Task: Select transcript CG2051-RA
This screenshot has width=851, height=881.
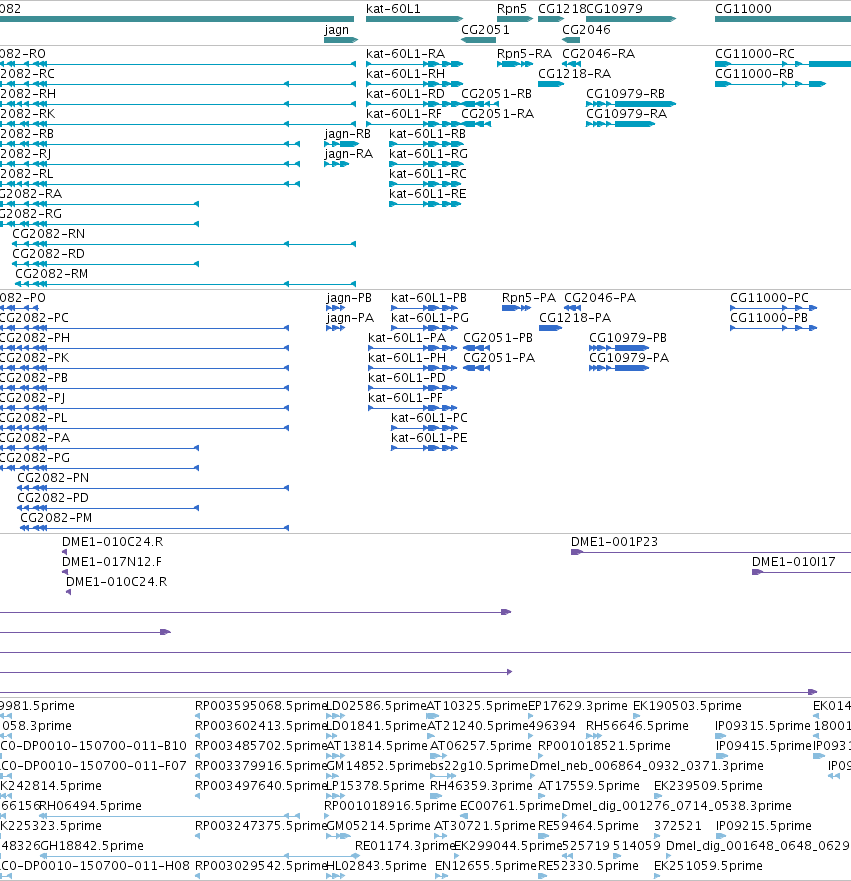Action: 476,124
